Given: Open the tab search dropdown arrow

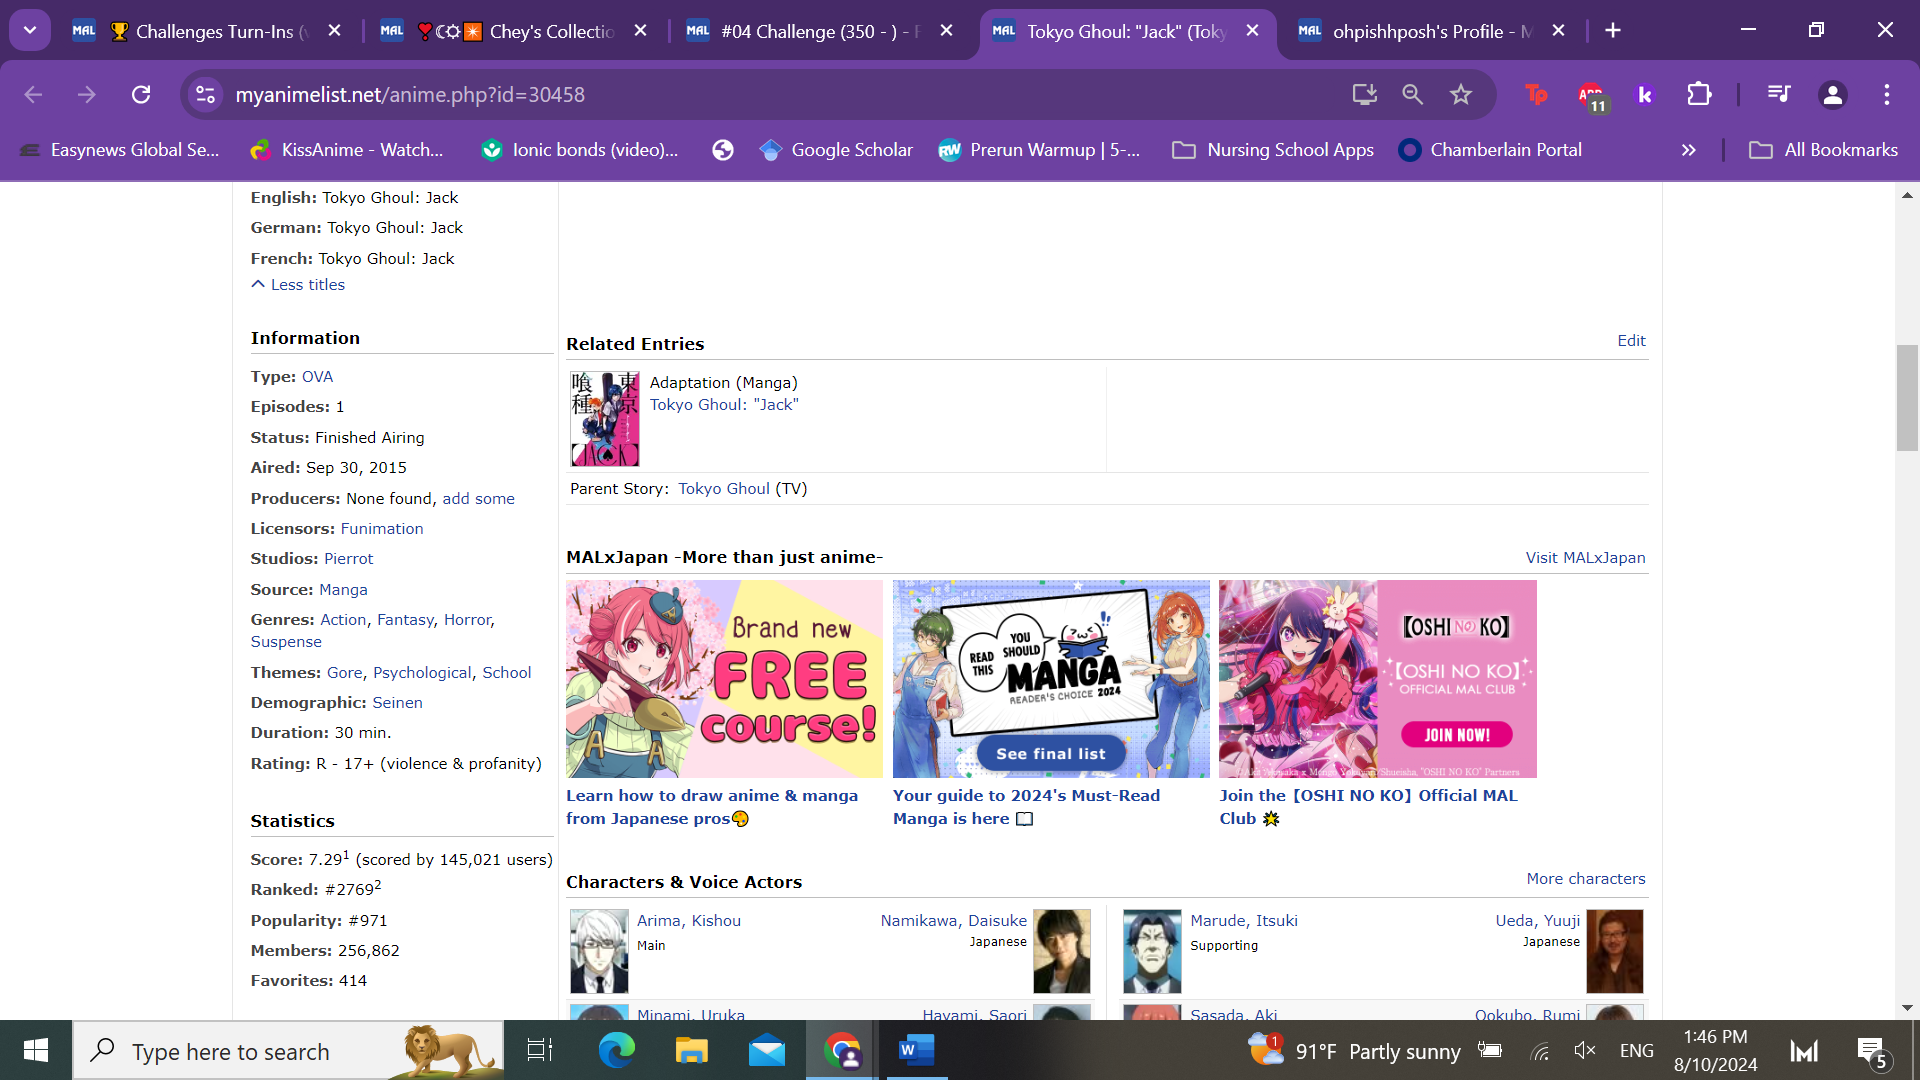Looking at the screenshot, I should (x=30, y=30).
